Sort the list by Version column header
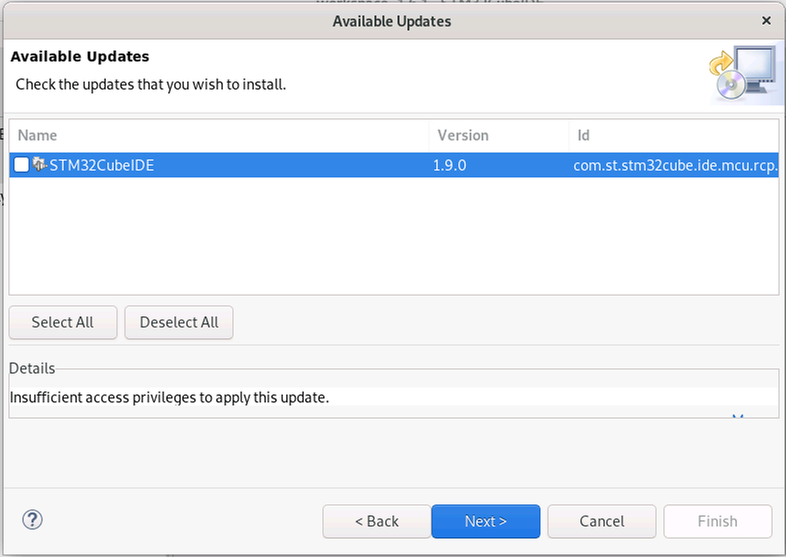The image size is (786, 557). (499, 135)
